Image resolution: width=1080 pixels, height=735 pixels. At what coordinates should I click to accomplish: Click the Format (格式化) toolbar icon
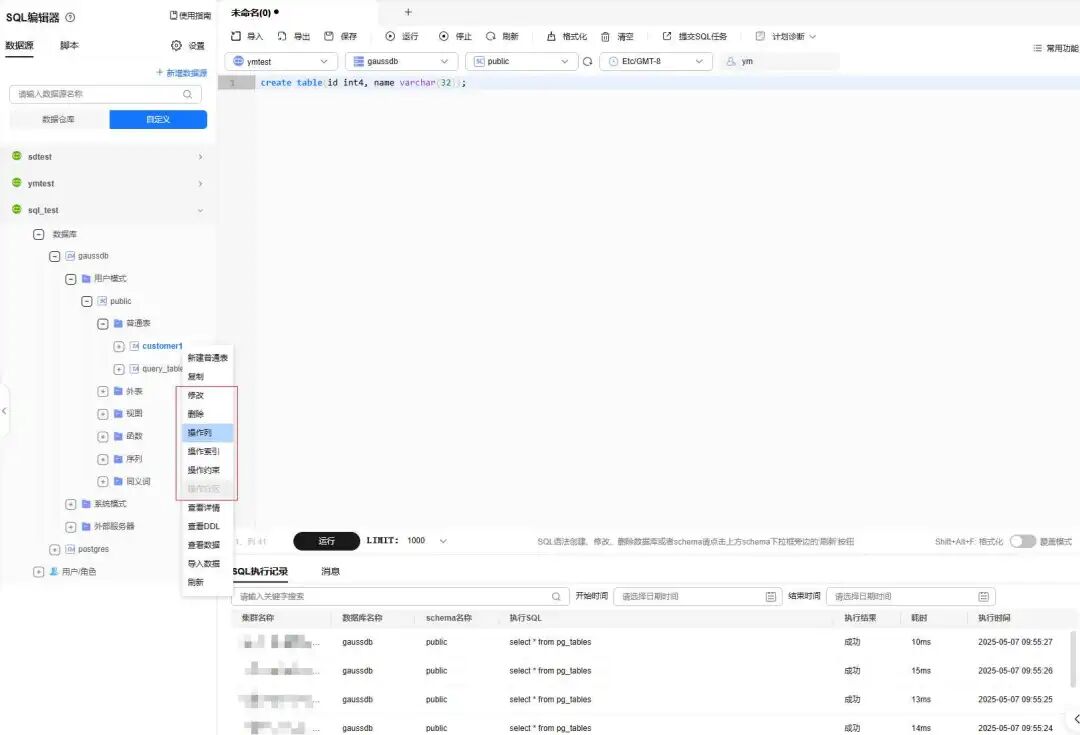[x=551, y=37]
